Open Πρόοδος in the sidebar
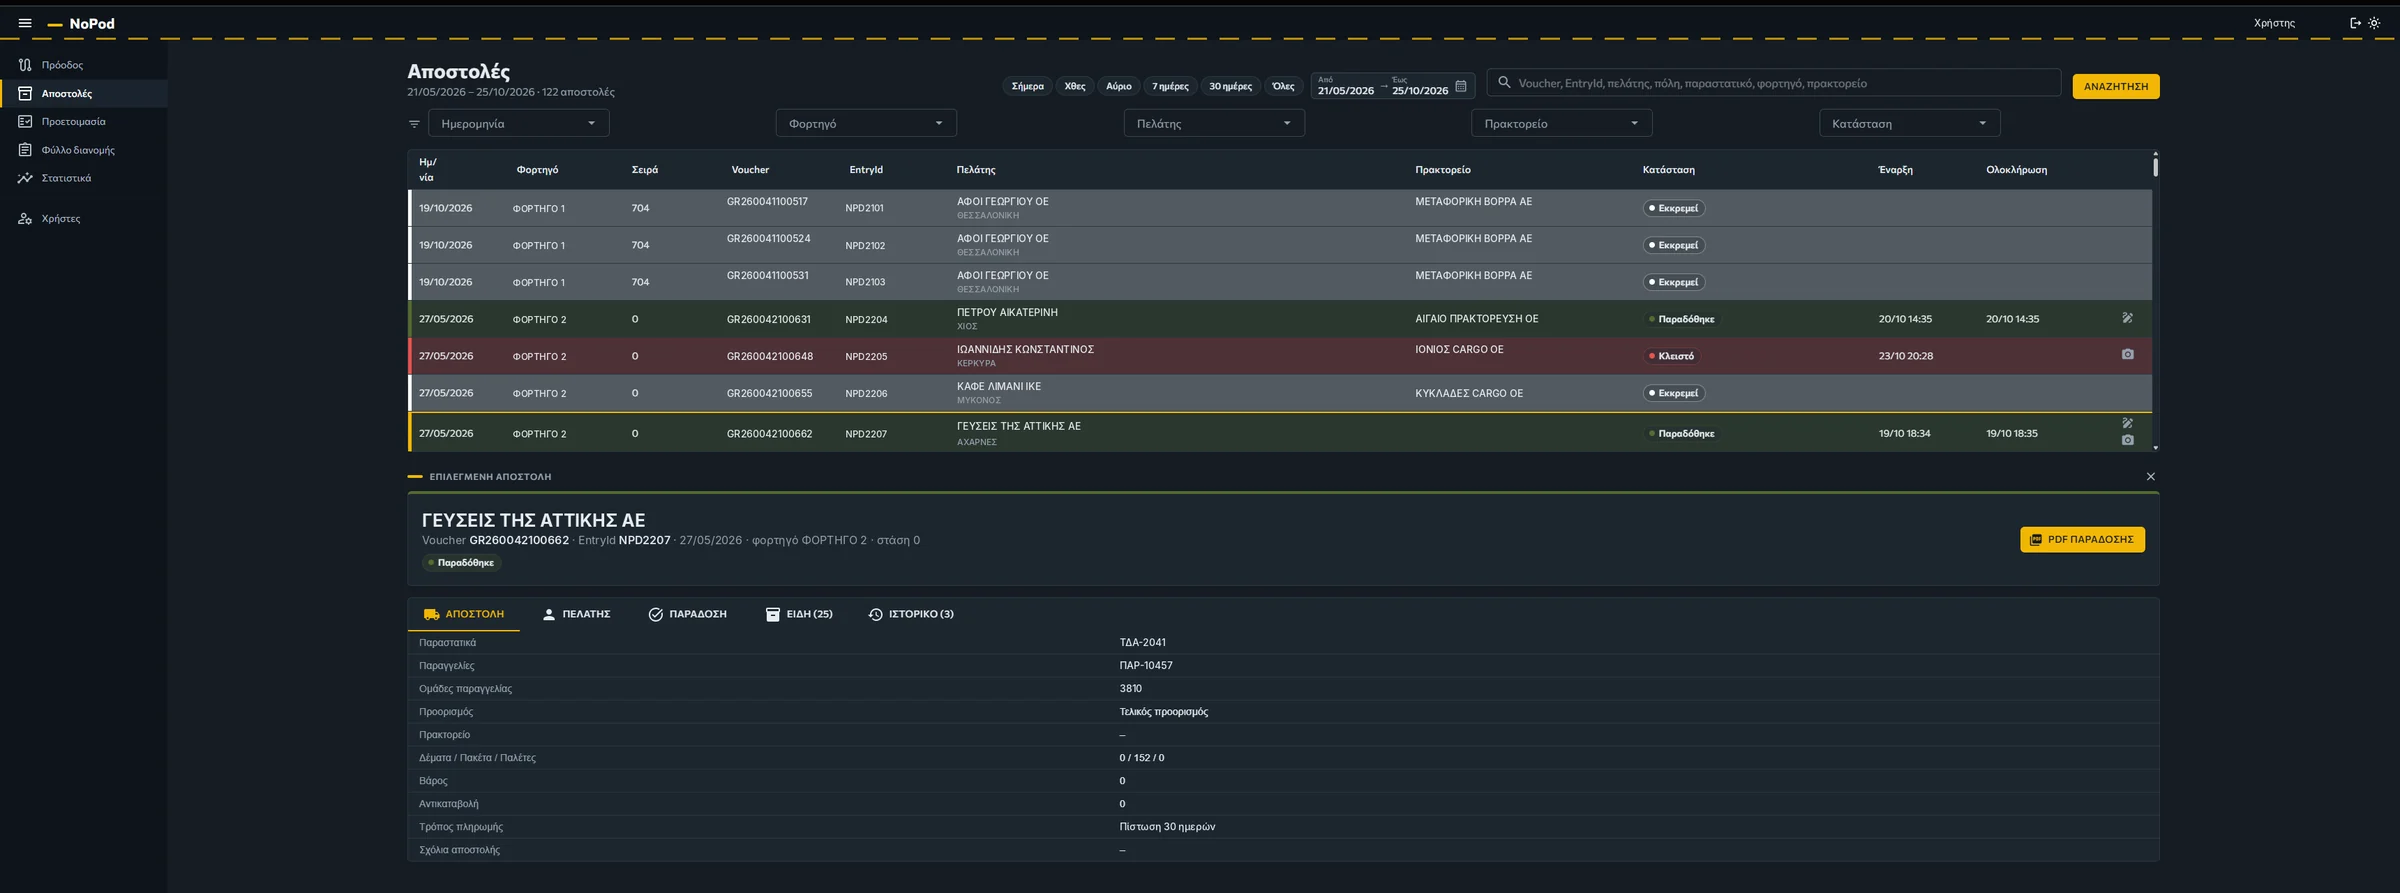 84,65
